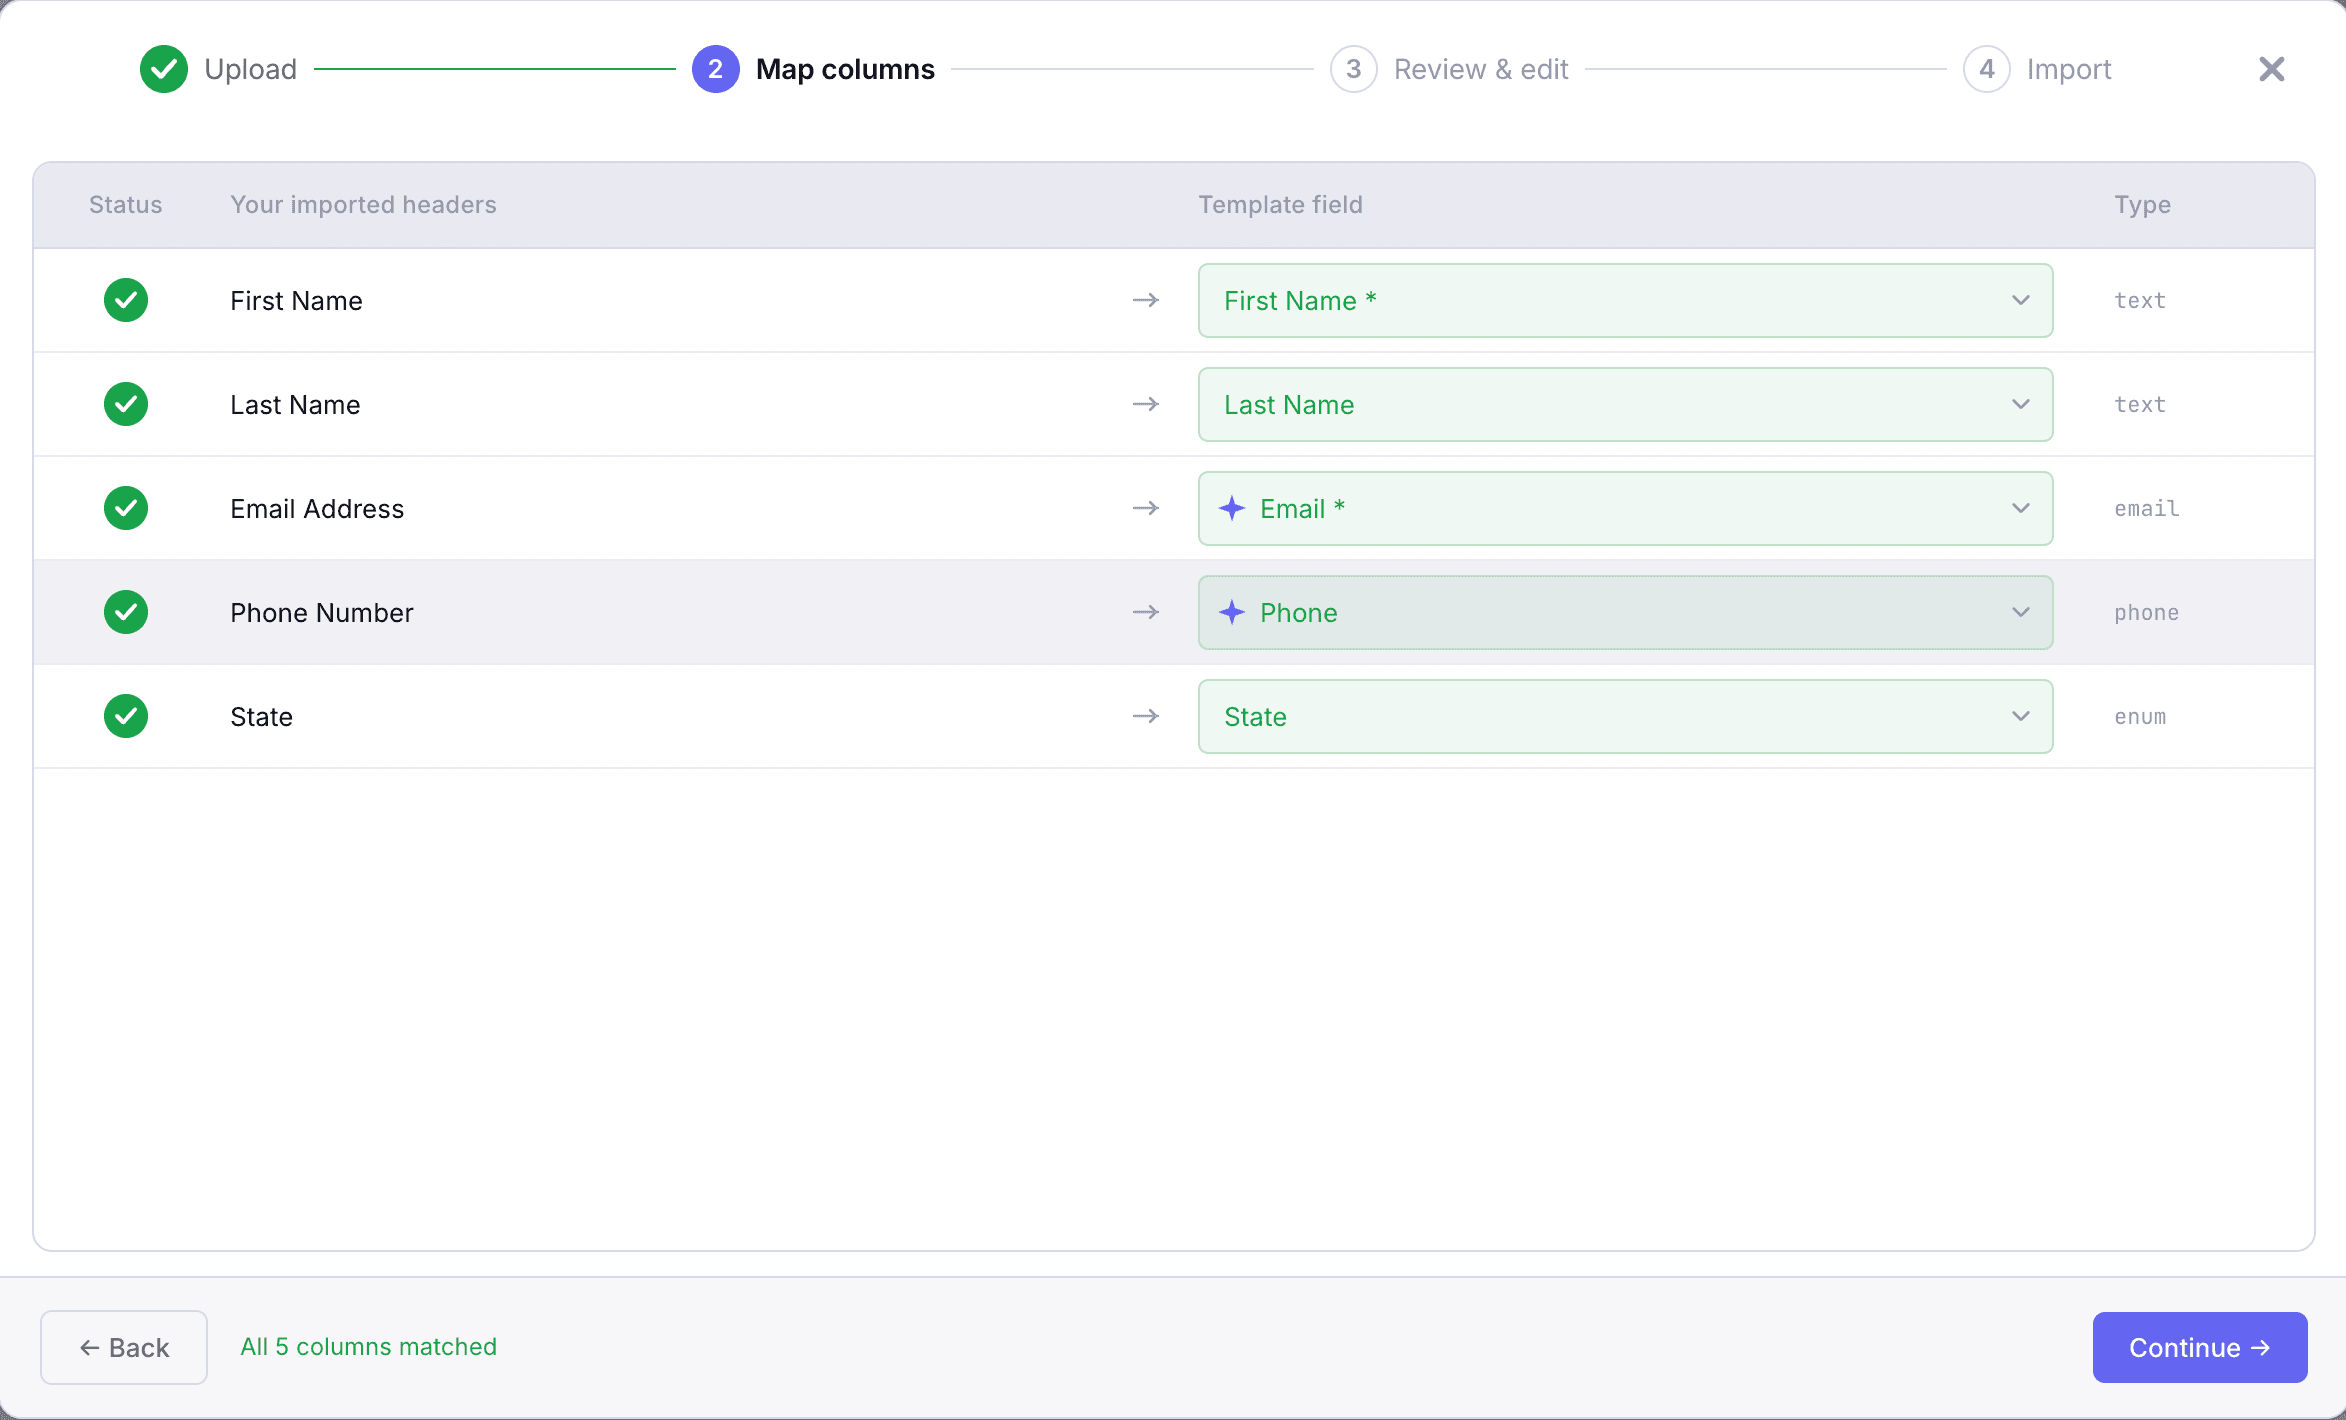The height and width of the screenshot is (1420, 2346).
Task: Open the Phone template field dropdown
Action: point(1626,612)
